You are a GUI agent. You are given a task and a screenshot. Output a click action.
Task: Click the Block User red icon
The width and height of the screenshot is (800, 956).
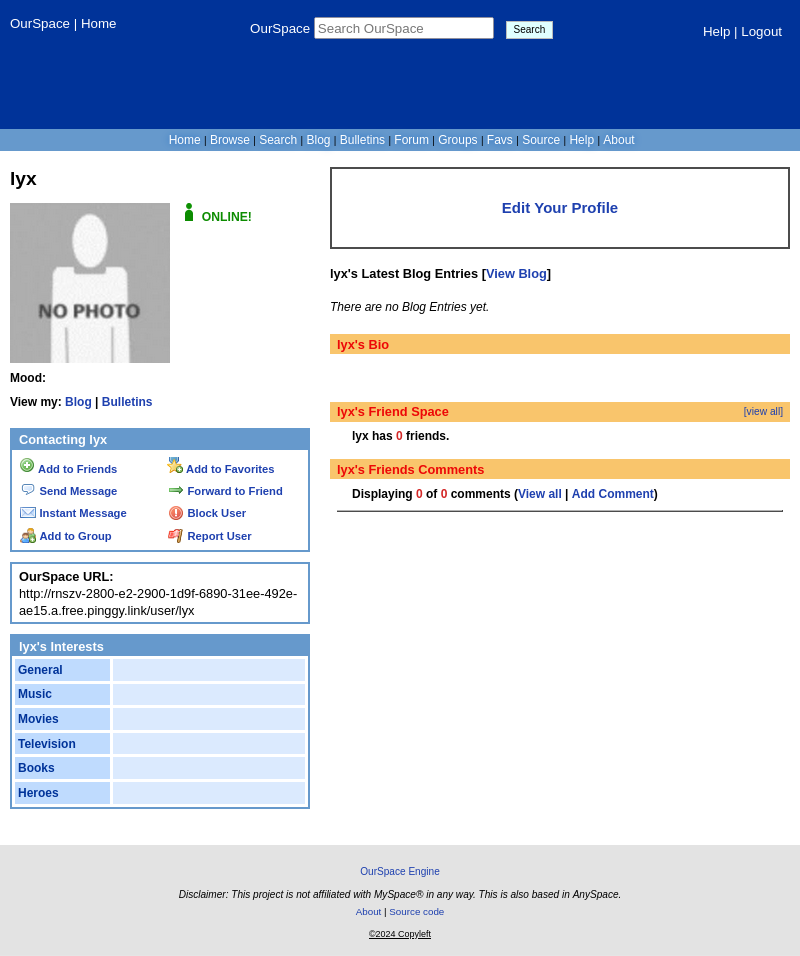176,513
